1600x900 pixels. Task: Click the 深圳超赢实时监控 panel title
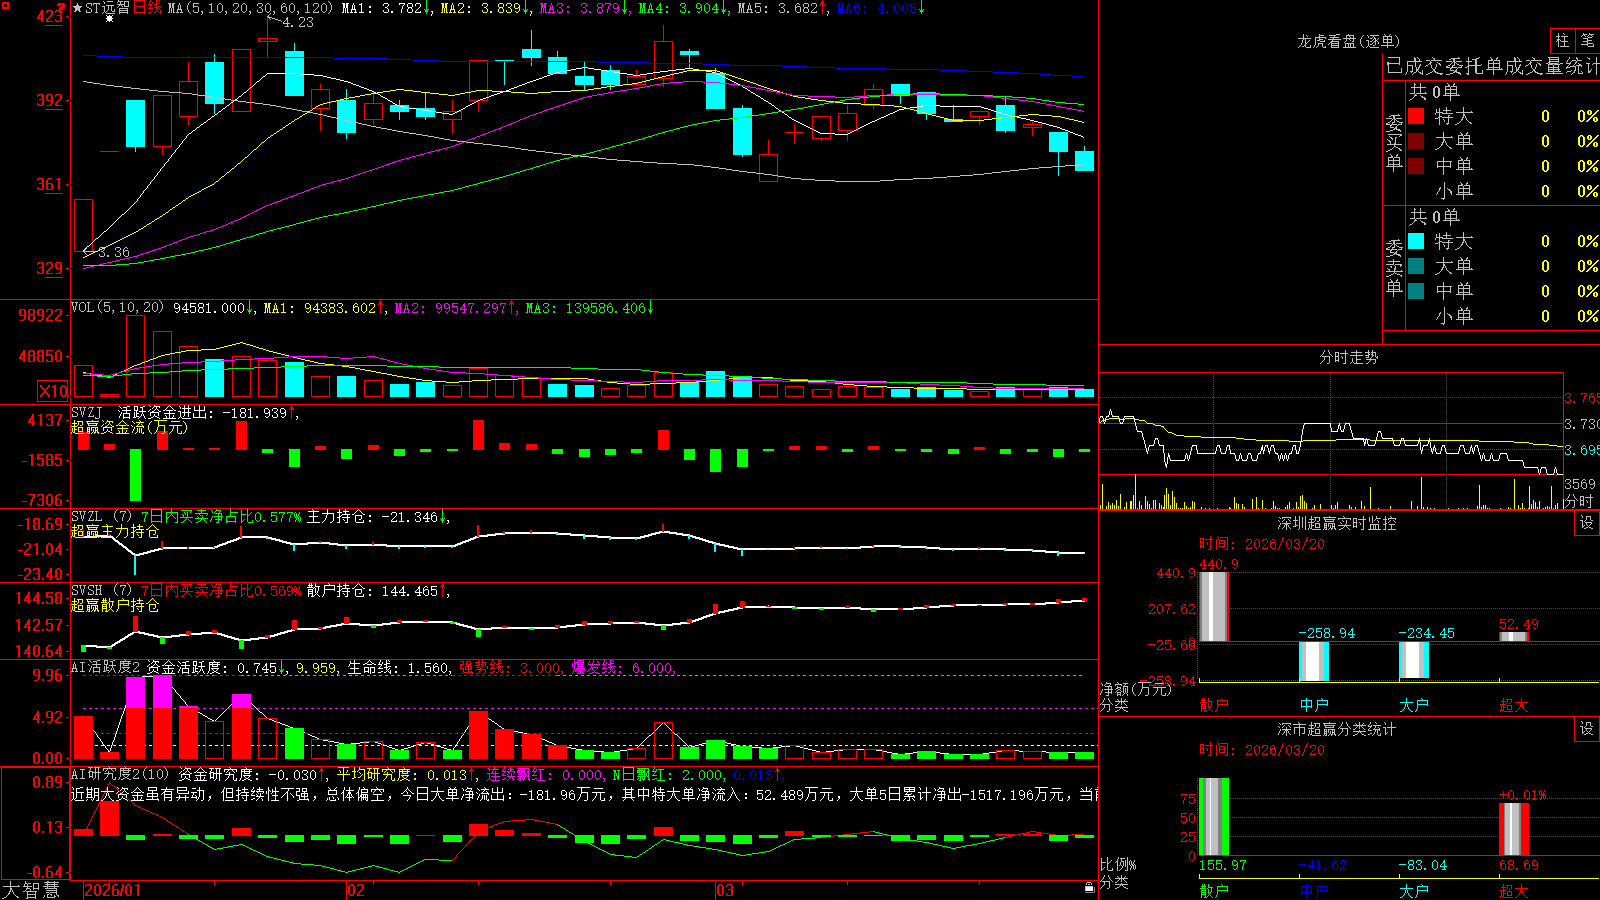(1336, 523)
